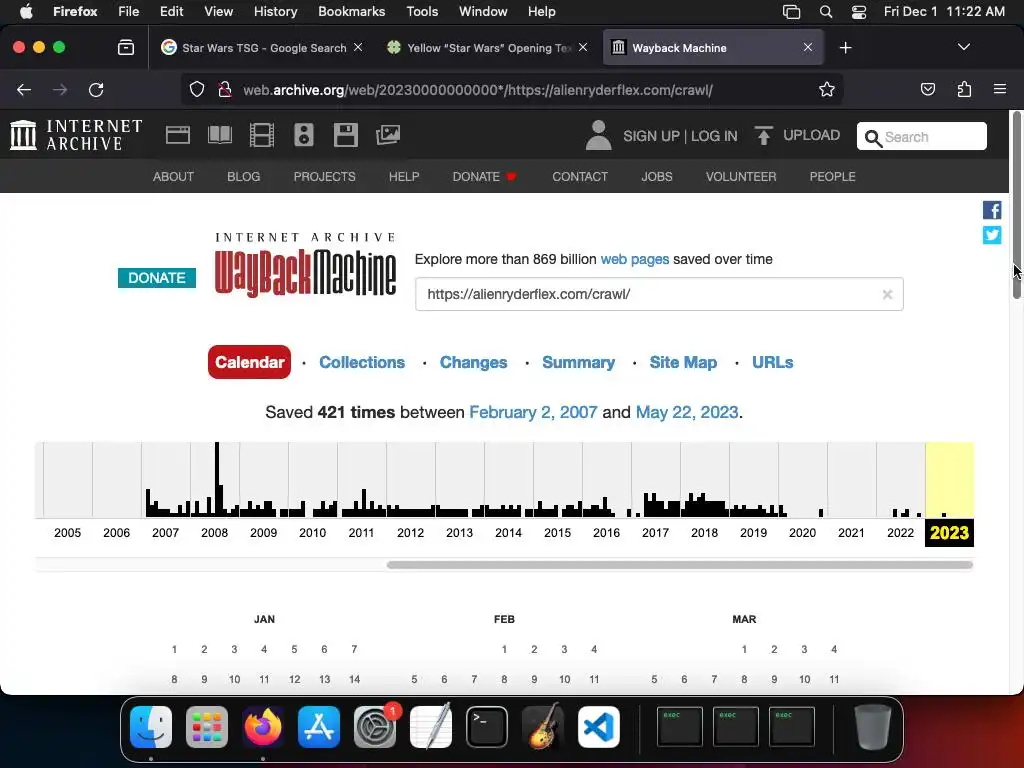Click the Internet Archive Search field
This screenshot has height=768, width=1024.
921,136
